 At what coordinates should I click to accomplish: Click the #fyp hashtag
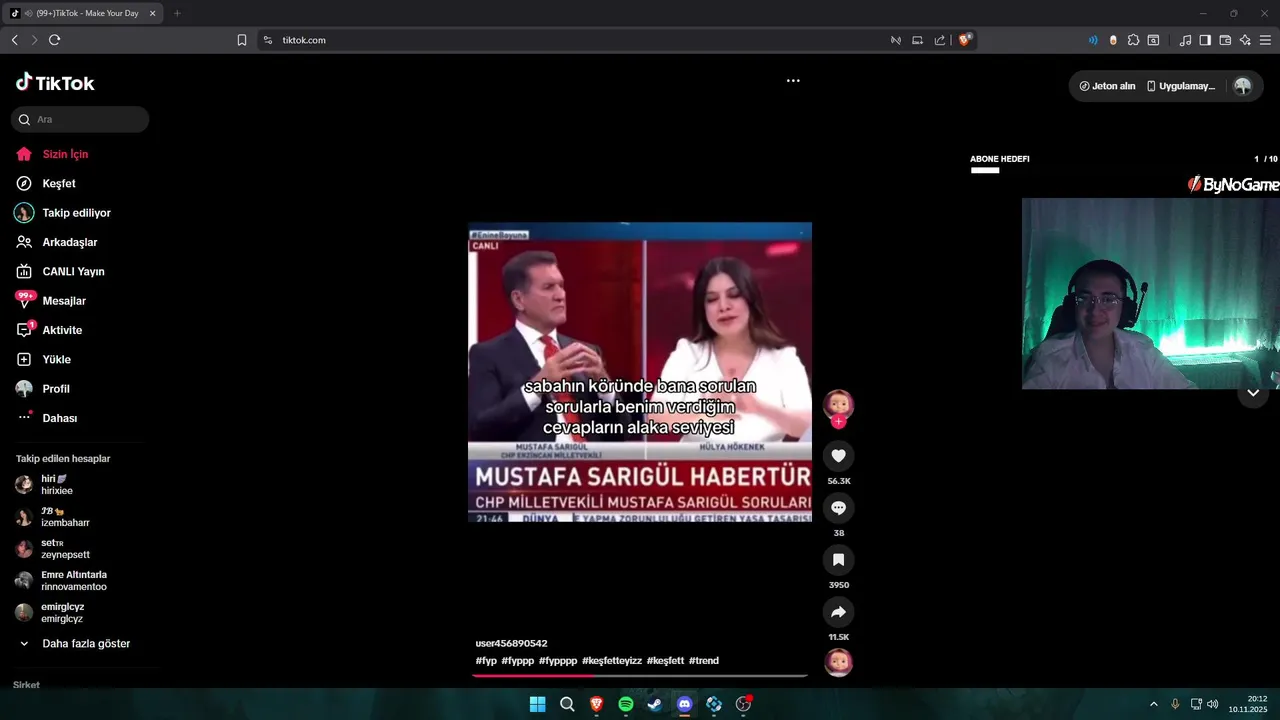(x=486, y=661)
